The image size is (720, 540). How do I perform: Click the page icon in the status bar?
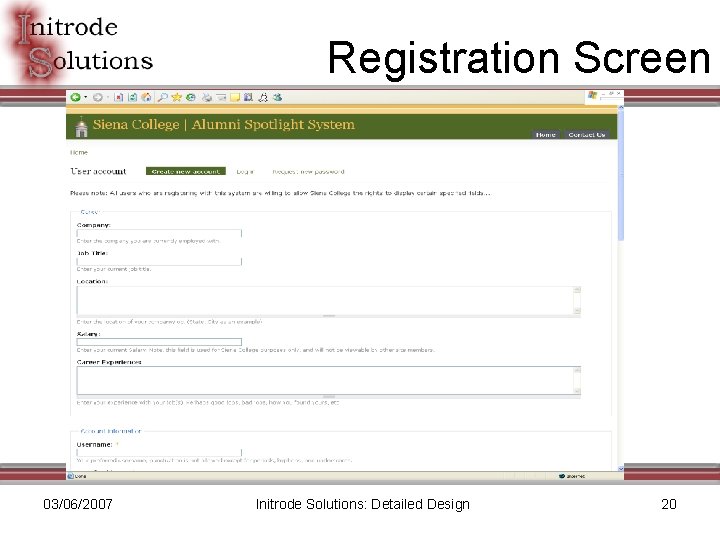tap(71, 476)
